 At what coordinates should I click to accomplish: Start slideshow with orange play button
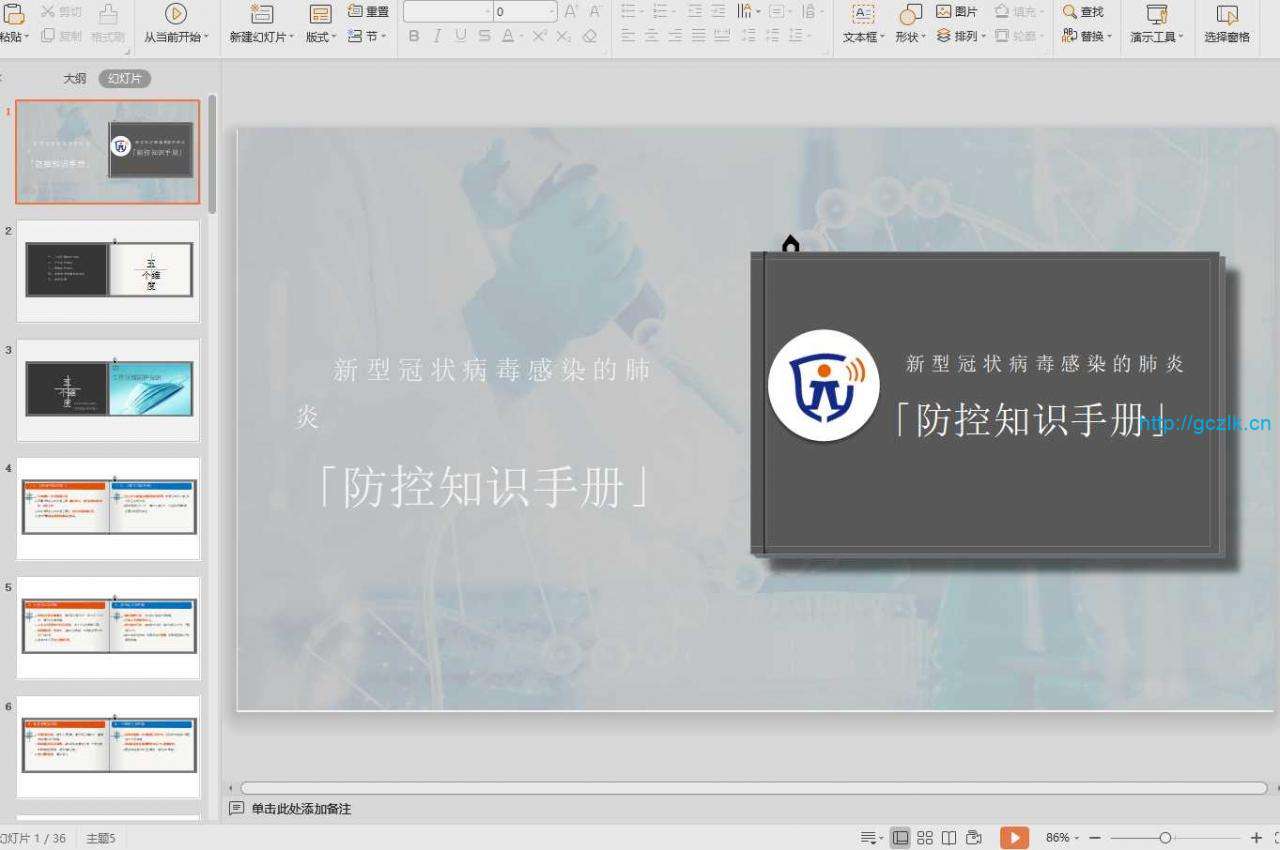1013,838
